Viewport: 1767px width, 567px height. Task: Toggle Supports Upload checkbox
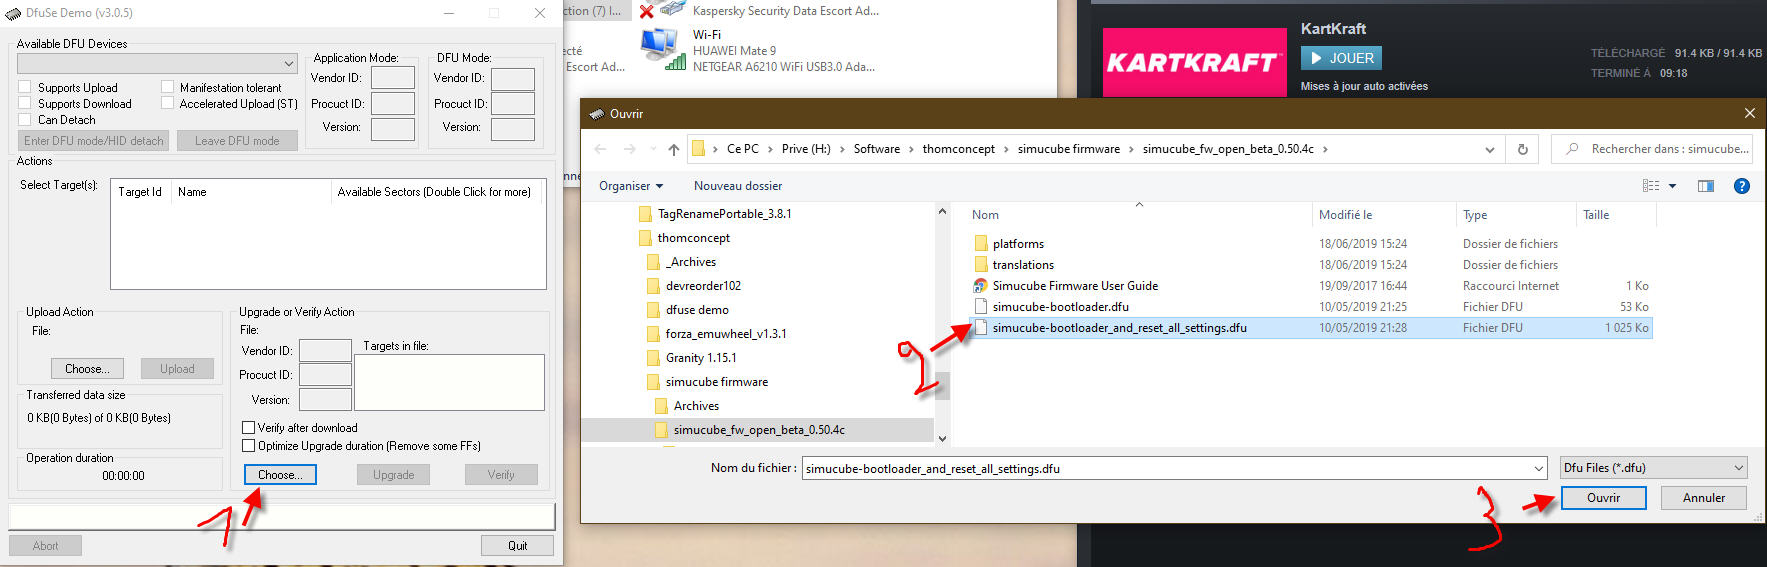click(25, 87)
